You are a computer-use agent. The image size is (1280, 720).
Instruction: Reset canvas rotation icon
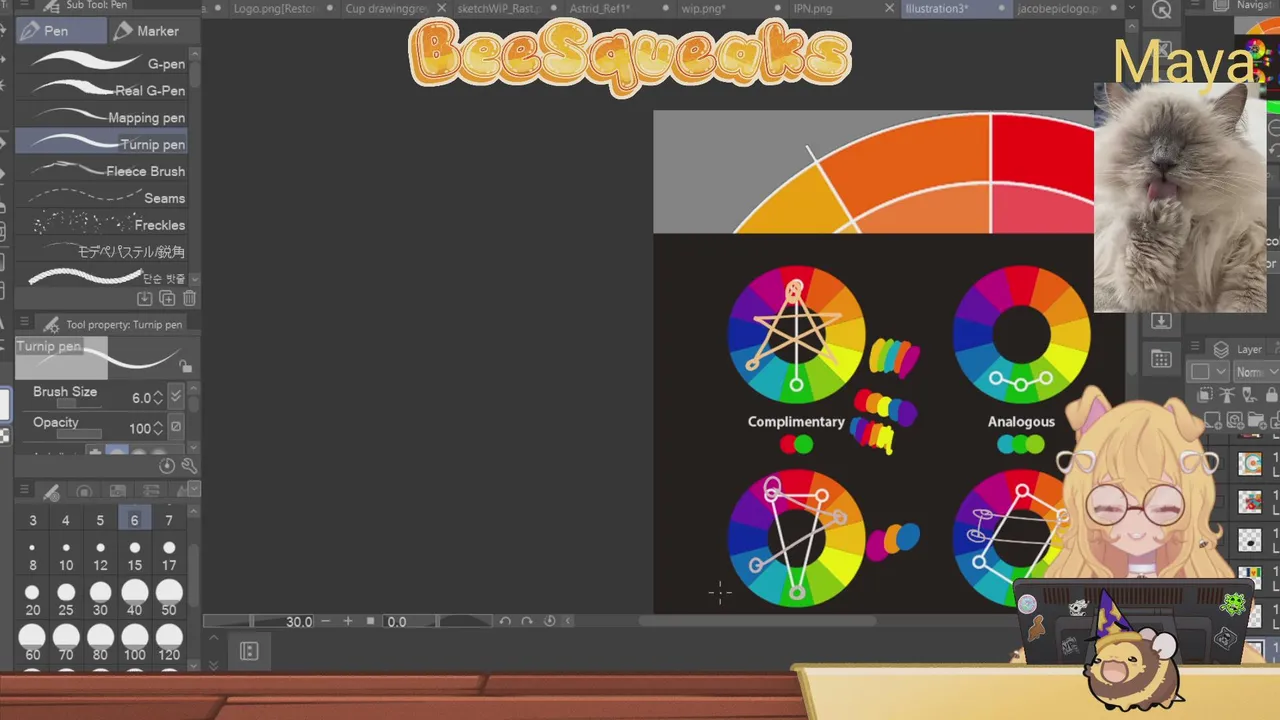coord(549,621)
